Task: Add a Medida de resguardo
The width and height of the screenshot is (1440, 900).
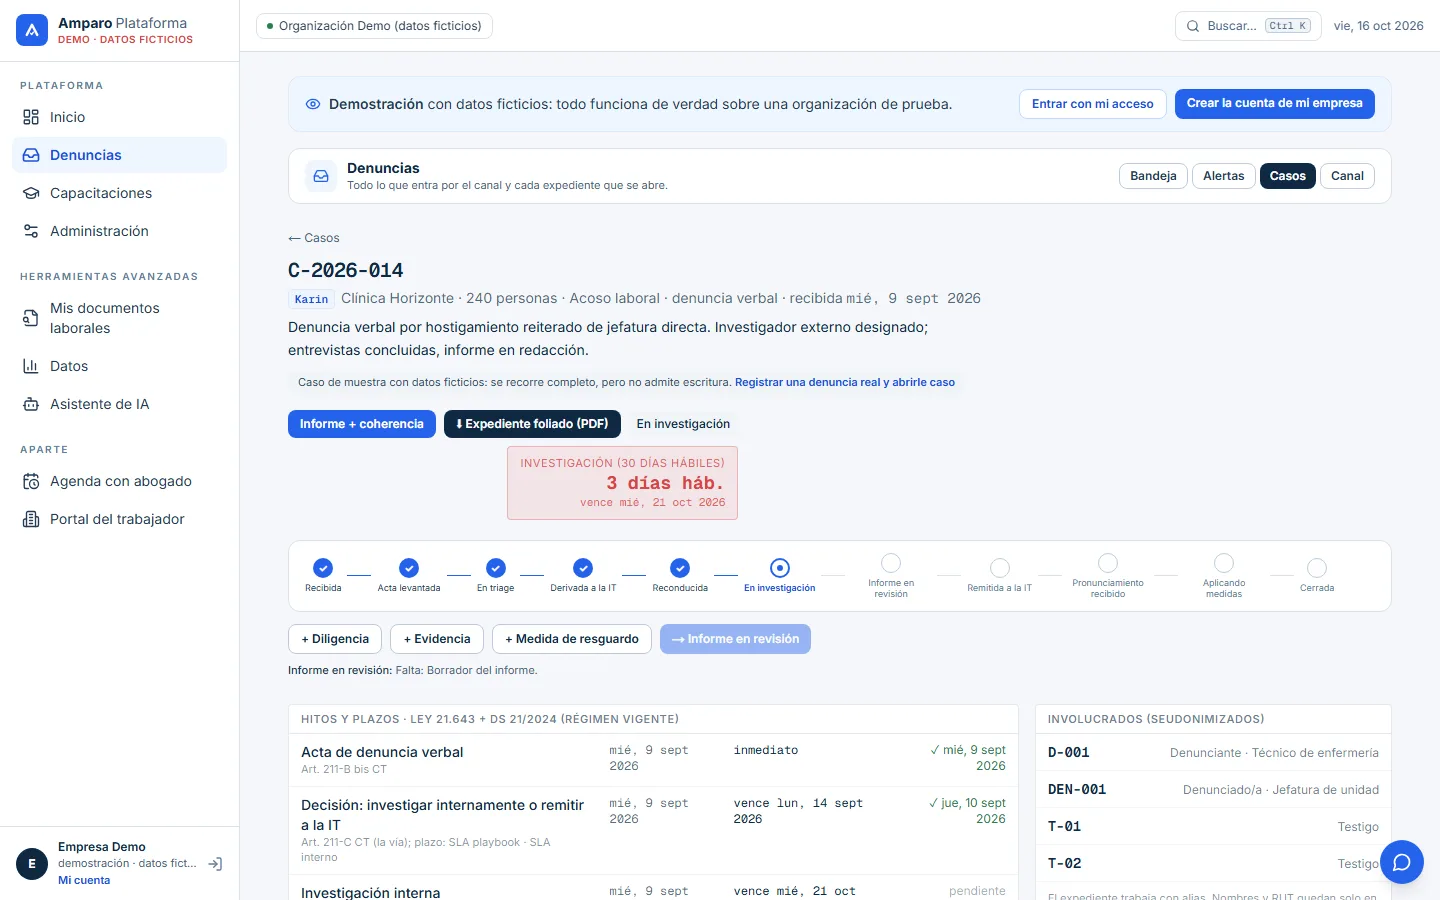Action: coord(572,639)
